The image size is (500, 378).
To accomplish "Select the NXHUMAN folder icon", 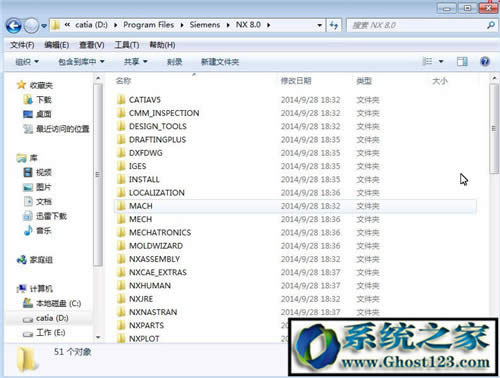I will pyautogui.click(x=121, y=285).
